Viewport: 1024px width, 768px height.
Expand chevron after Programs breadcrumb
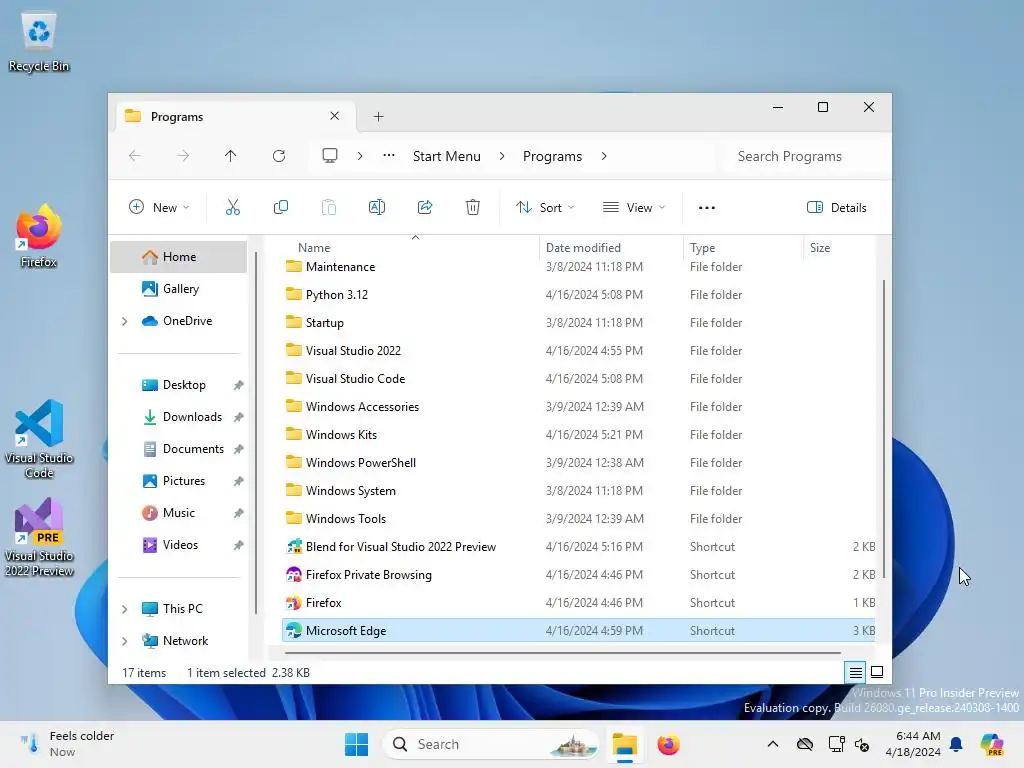click(604, 156)
